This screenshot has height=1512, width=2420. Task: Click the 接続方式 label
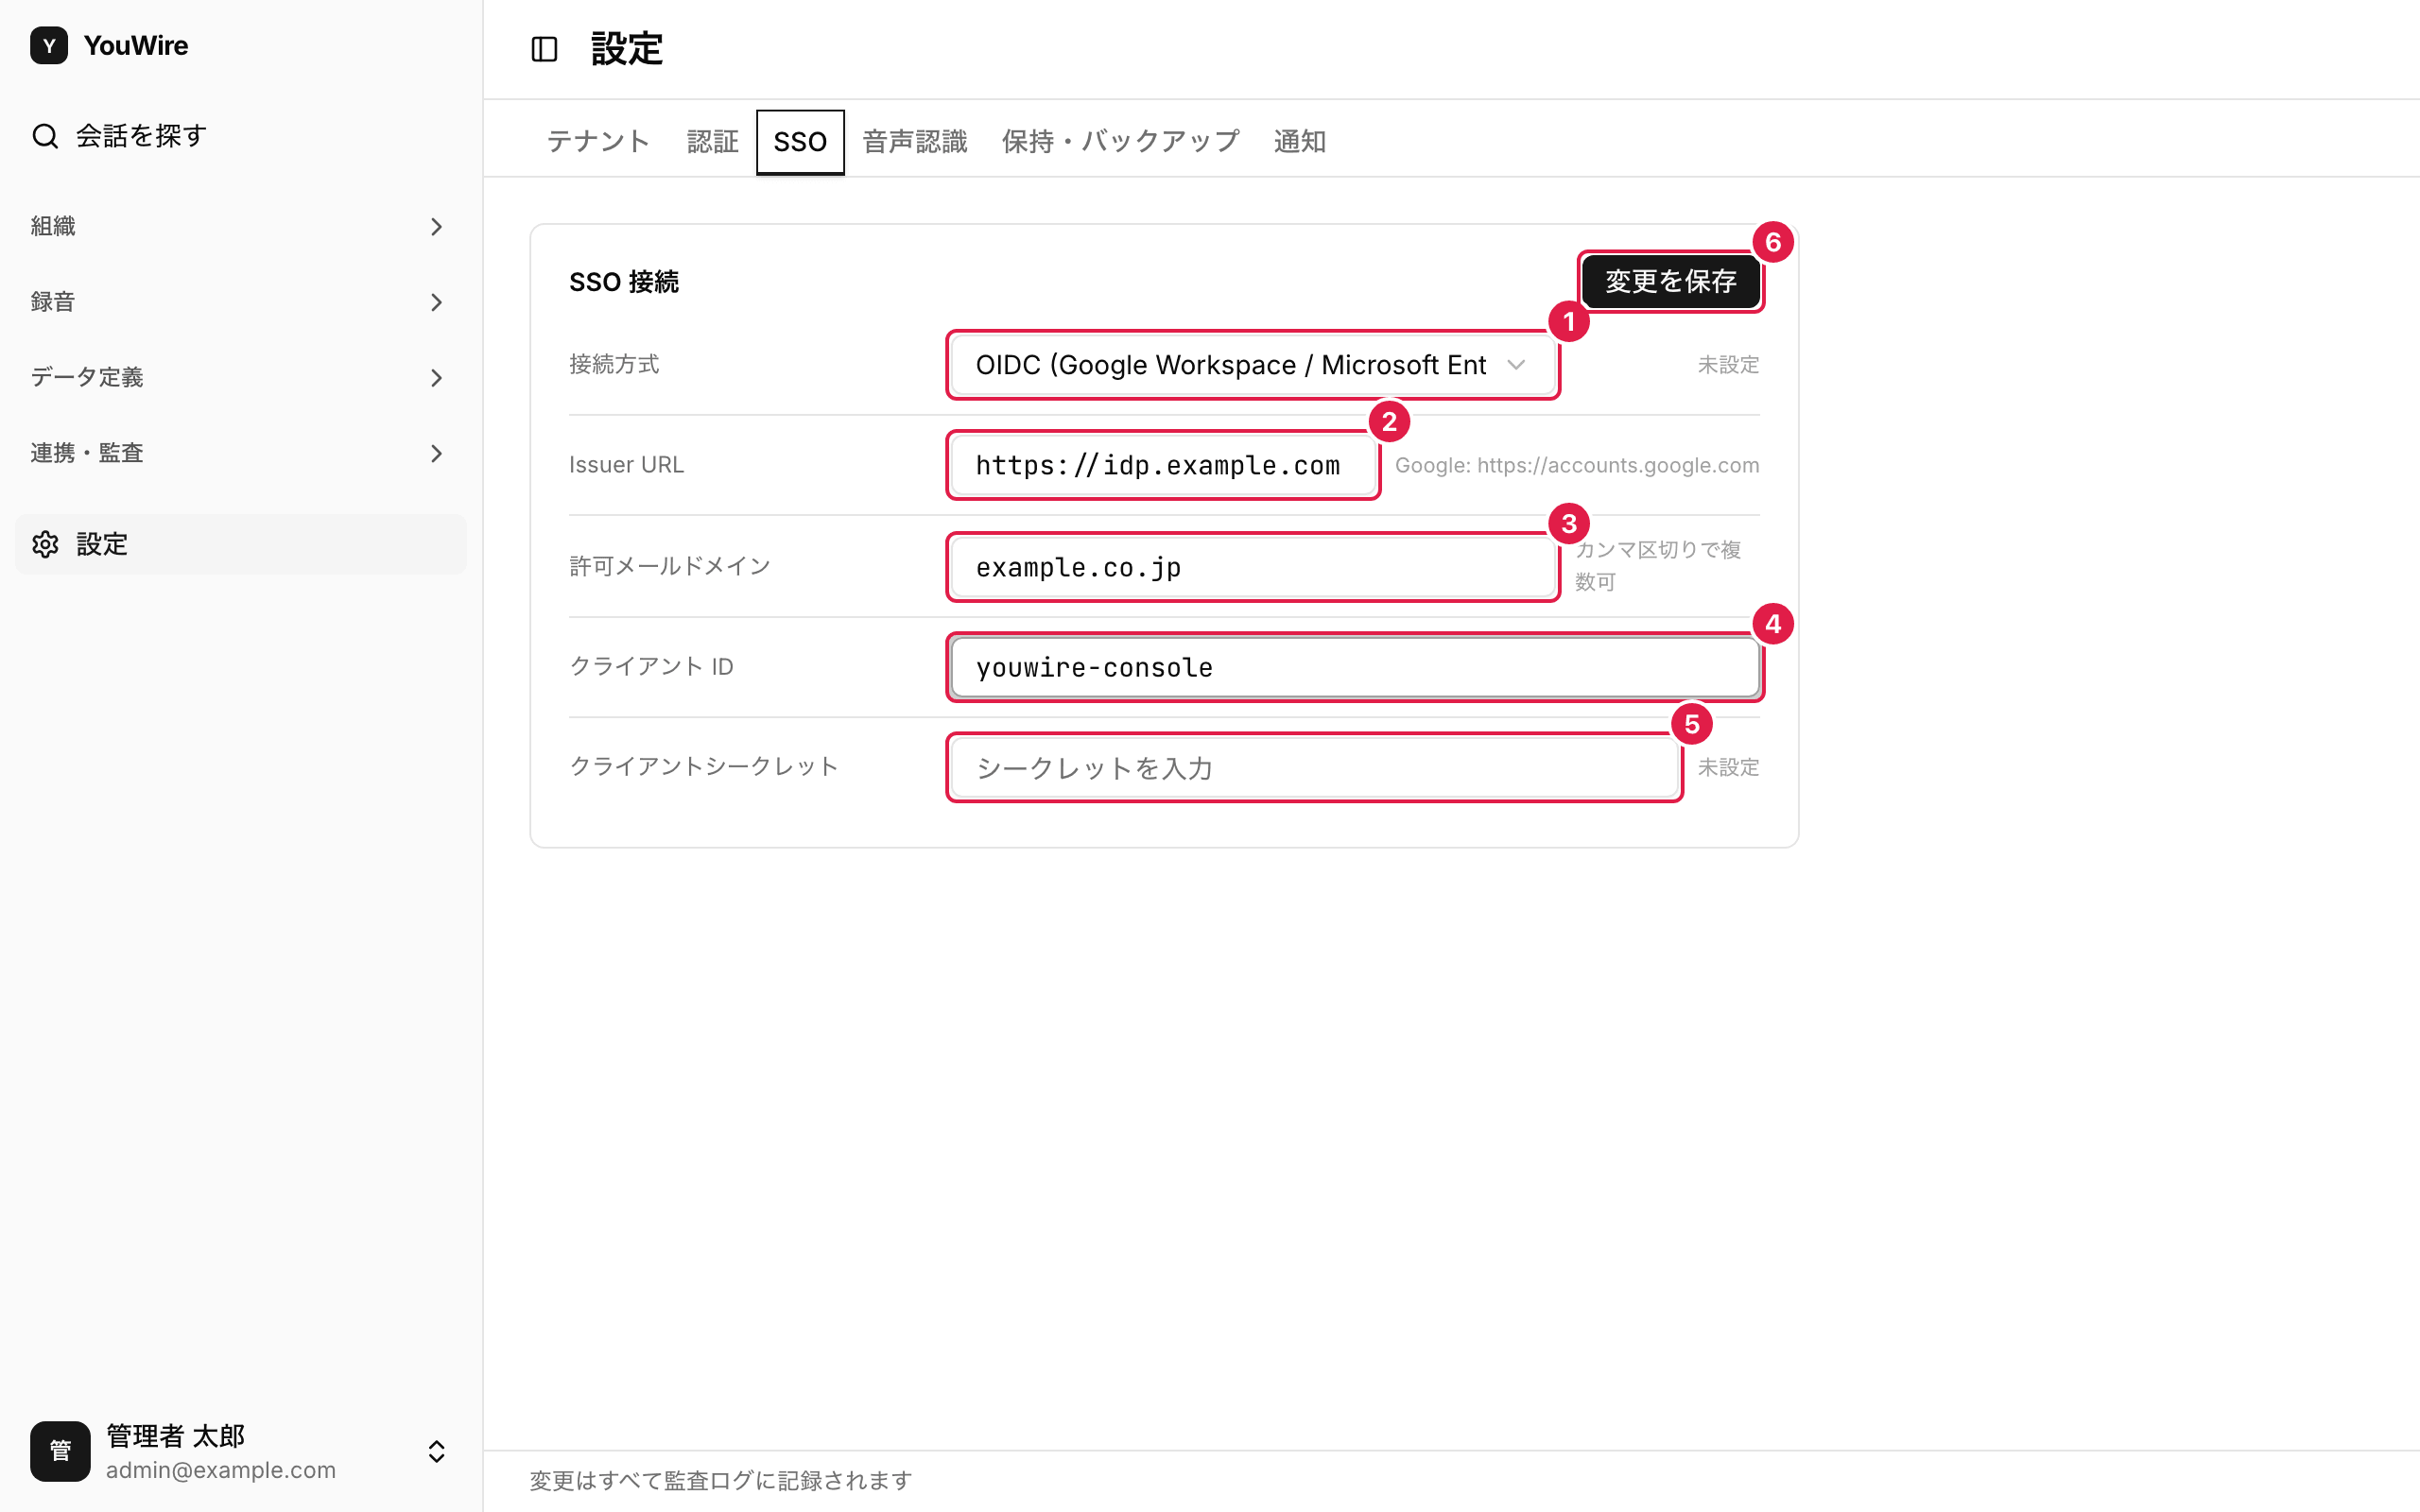(x=614, y=364)
